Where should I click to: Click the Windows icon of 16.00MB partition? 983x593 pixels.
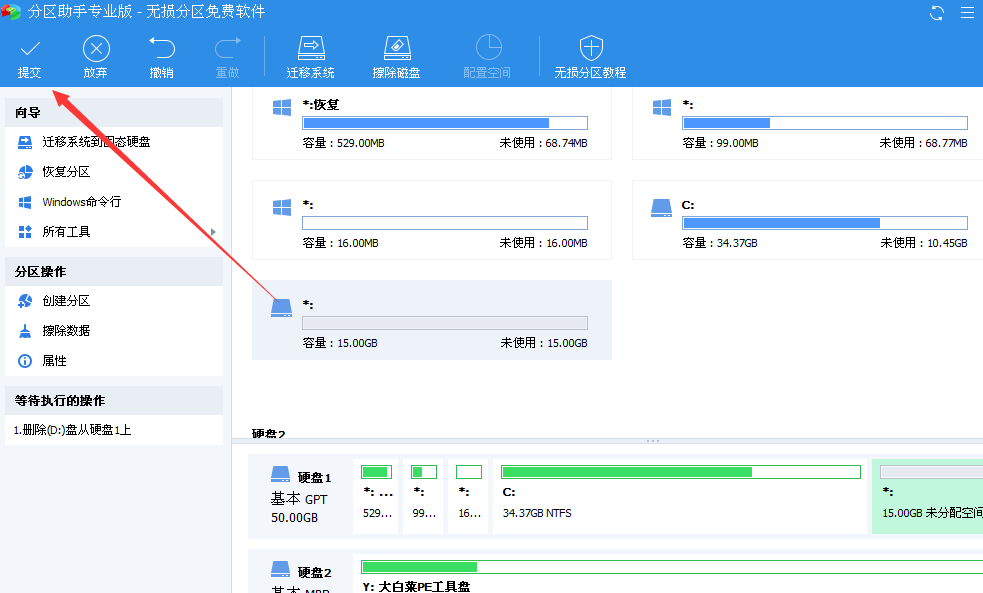coord(282,207)
